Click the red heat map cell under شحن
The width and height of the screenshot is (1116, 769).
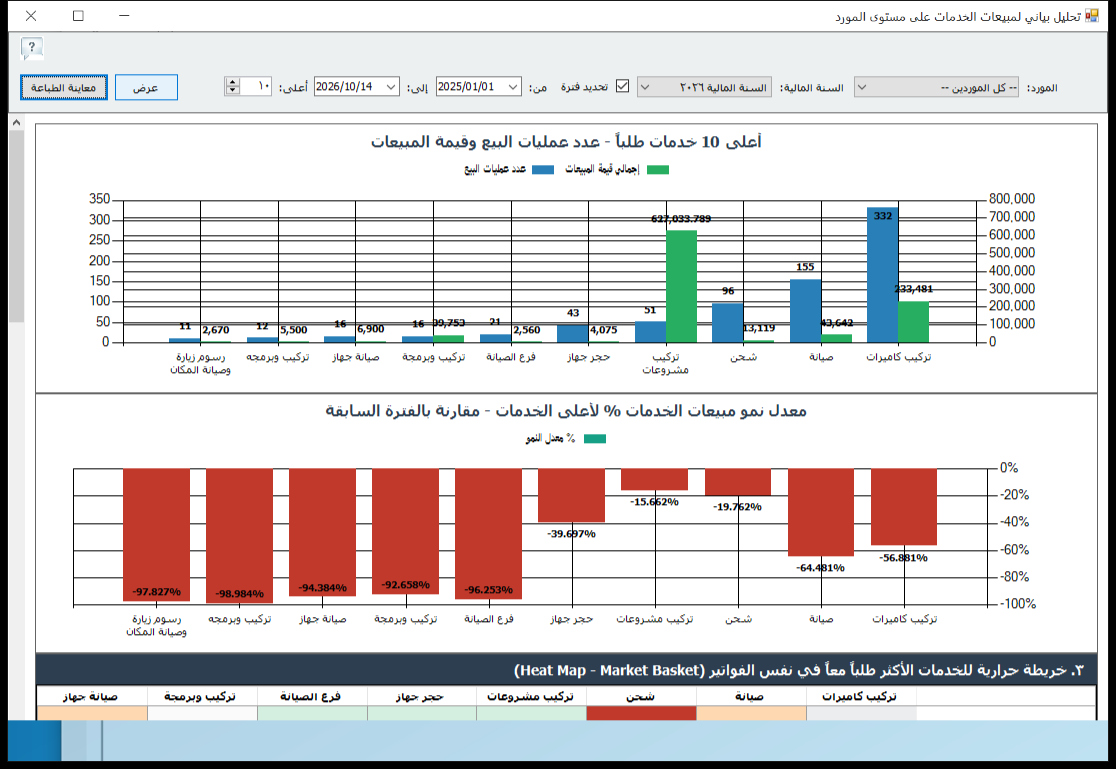coord(641,713)
